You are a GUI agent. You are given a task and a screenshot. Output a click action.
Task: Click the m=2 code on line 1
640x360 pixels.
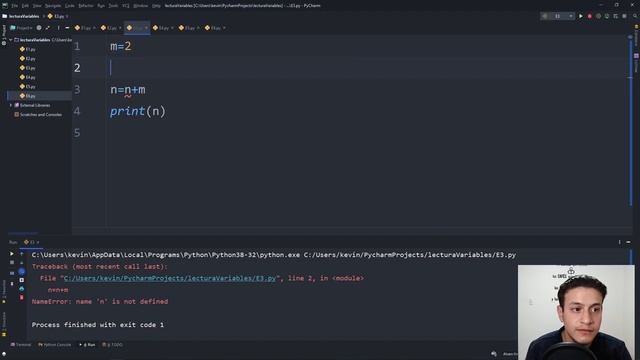pos(121,46)
